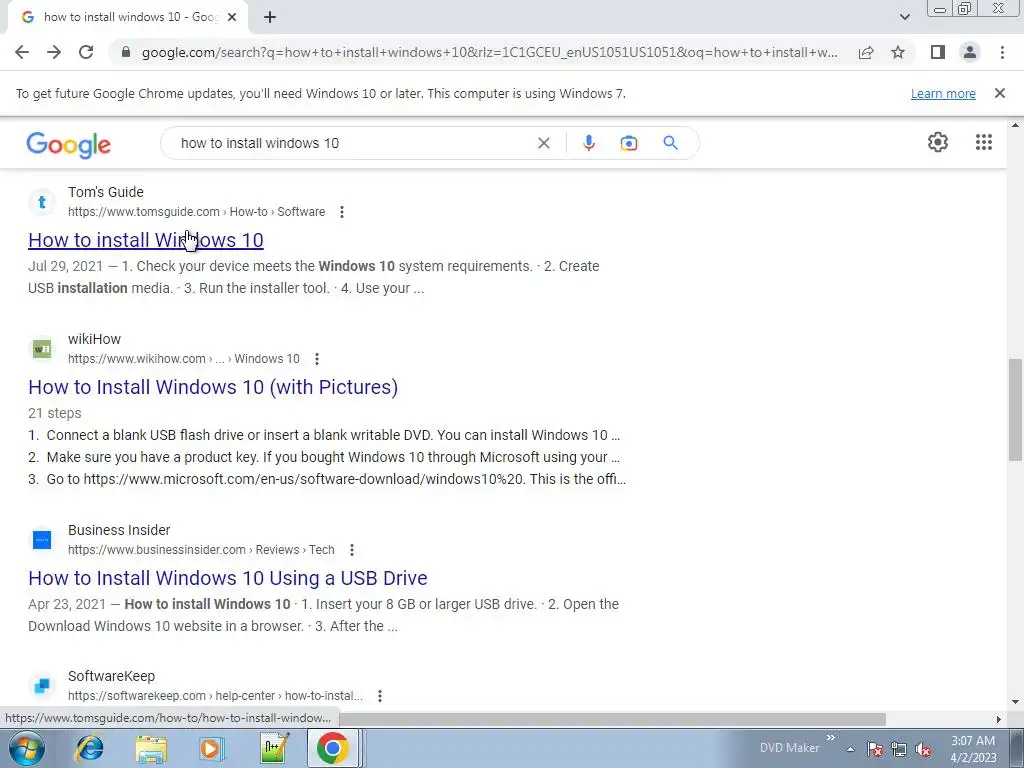
Task: Close the 'how to install windows 10' tab
Action: tap(232, 18)
